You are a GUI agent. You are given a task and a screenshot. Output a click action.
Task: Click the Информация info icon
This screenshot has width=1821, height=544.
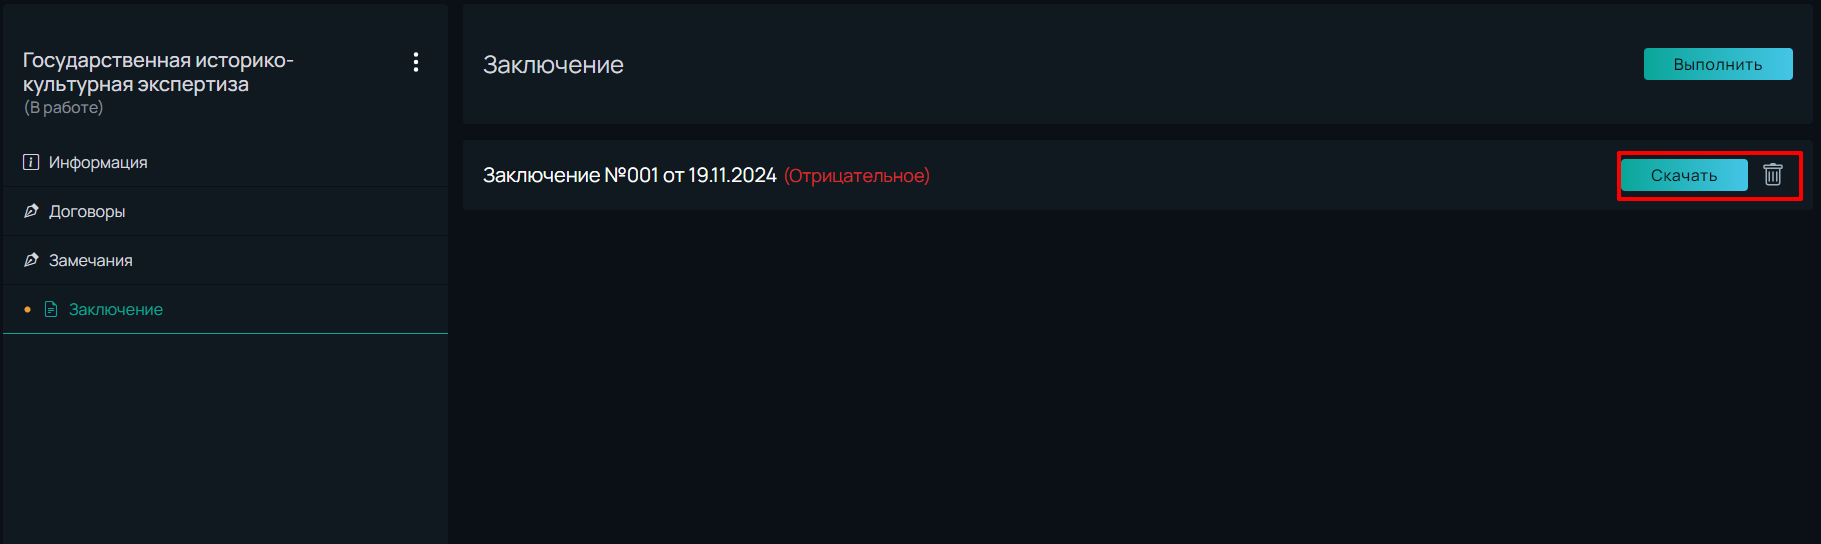(31, 162)
